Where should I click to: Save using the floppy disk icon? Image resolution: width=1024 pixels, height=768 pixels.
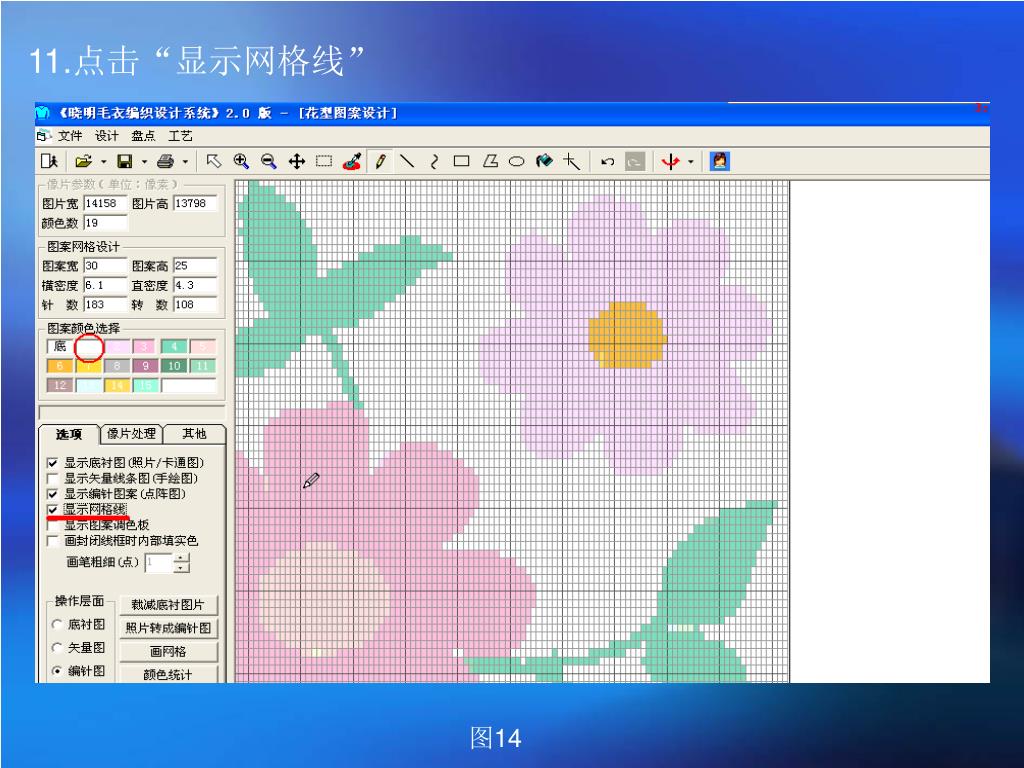pos(125,161)
